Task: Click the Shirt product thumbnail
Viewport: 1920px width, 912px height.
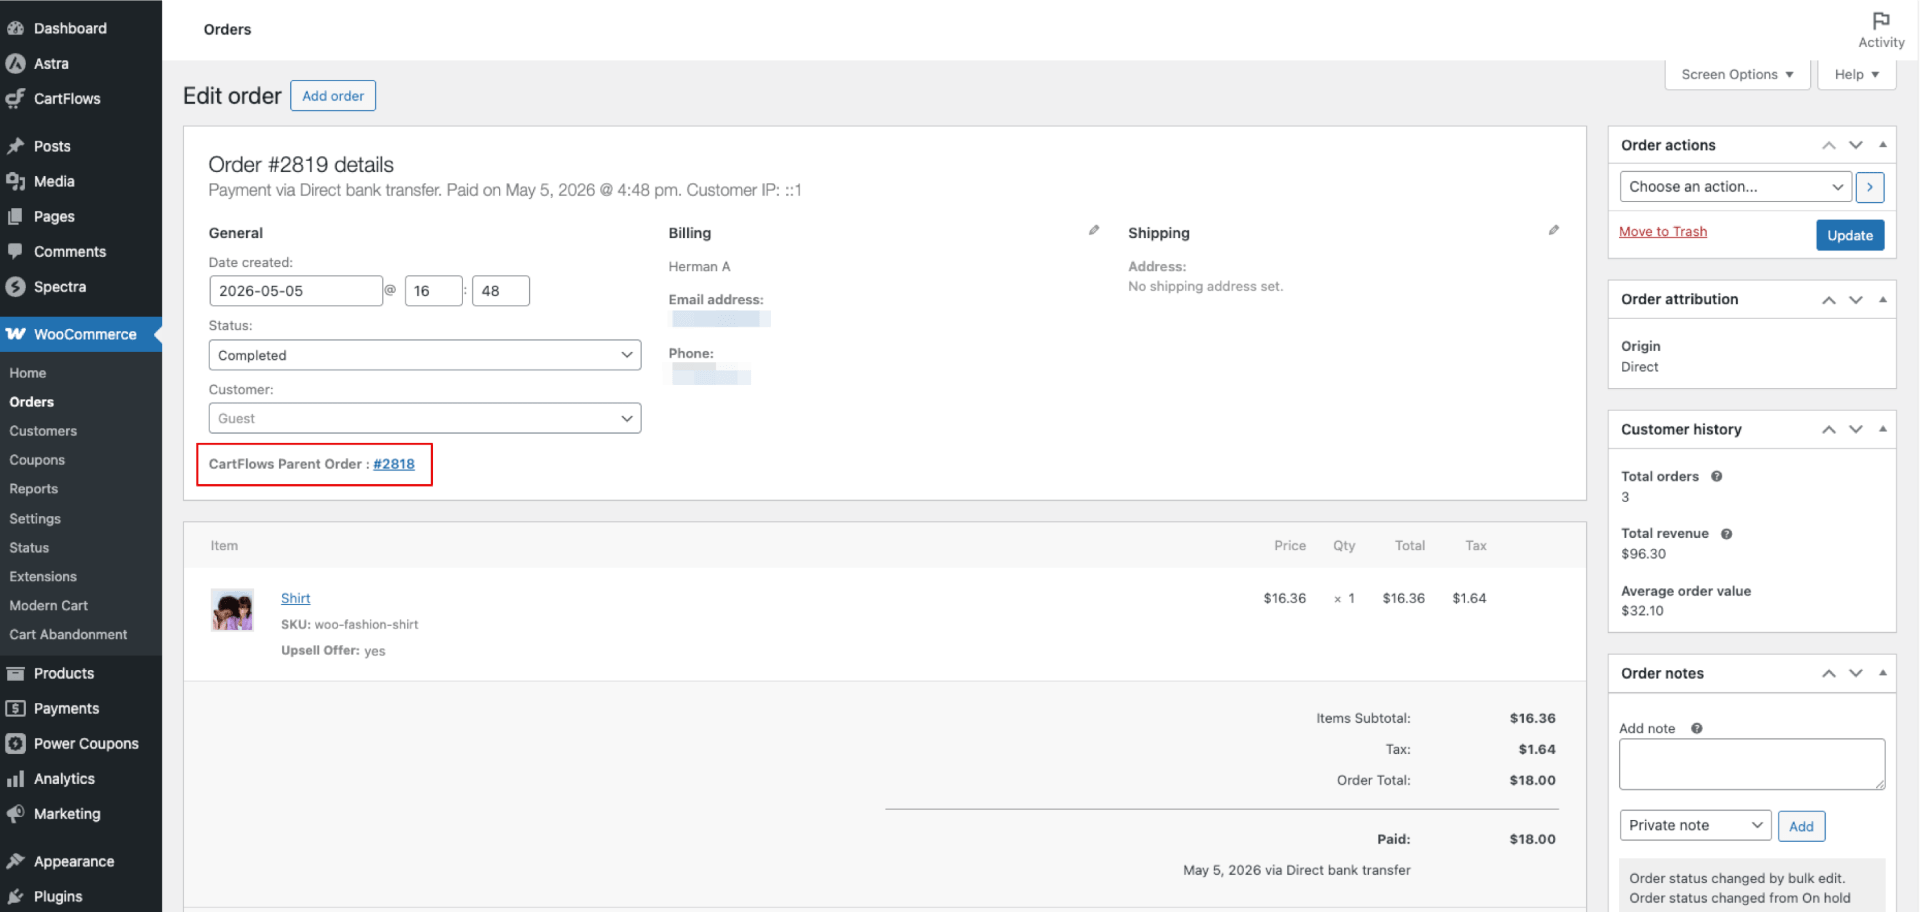Action: (232, 610)
